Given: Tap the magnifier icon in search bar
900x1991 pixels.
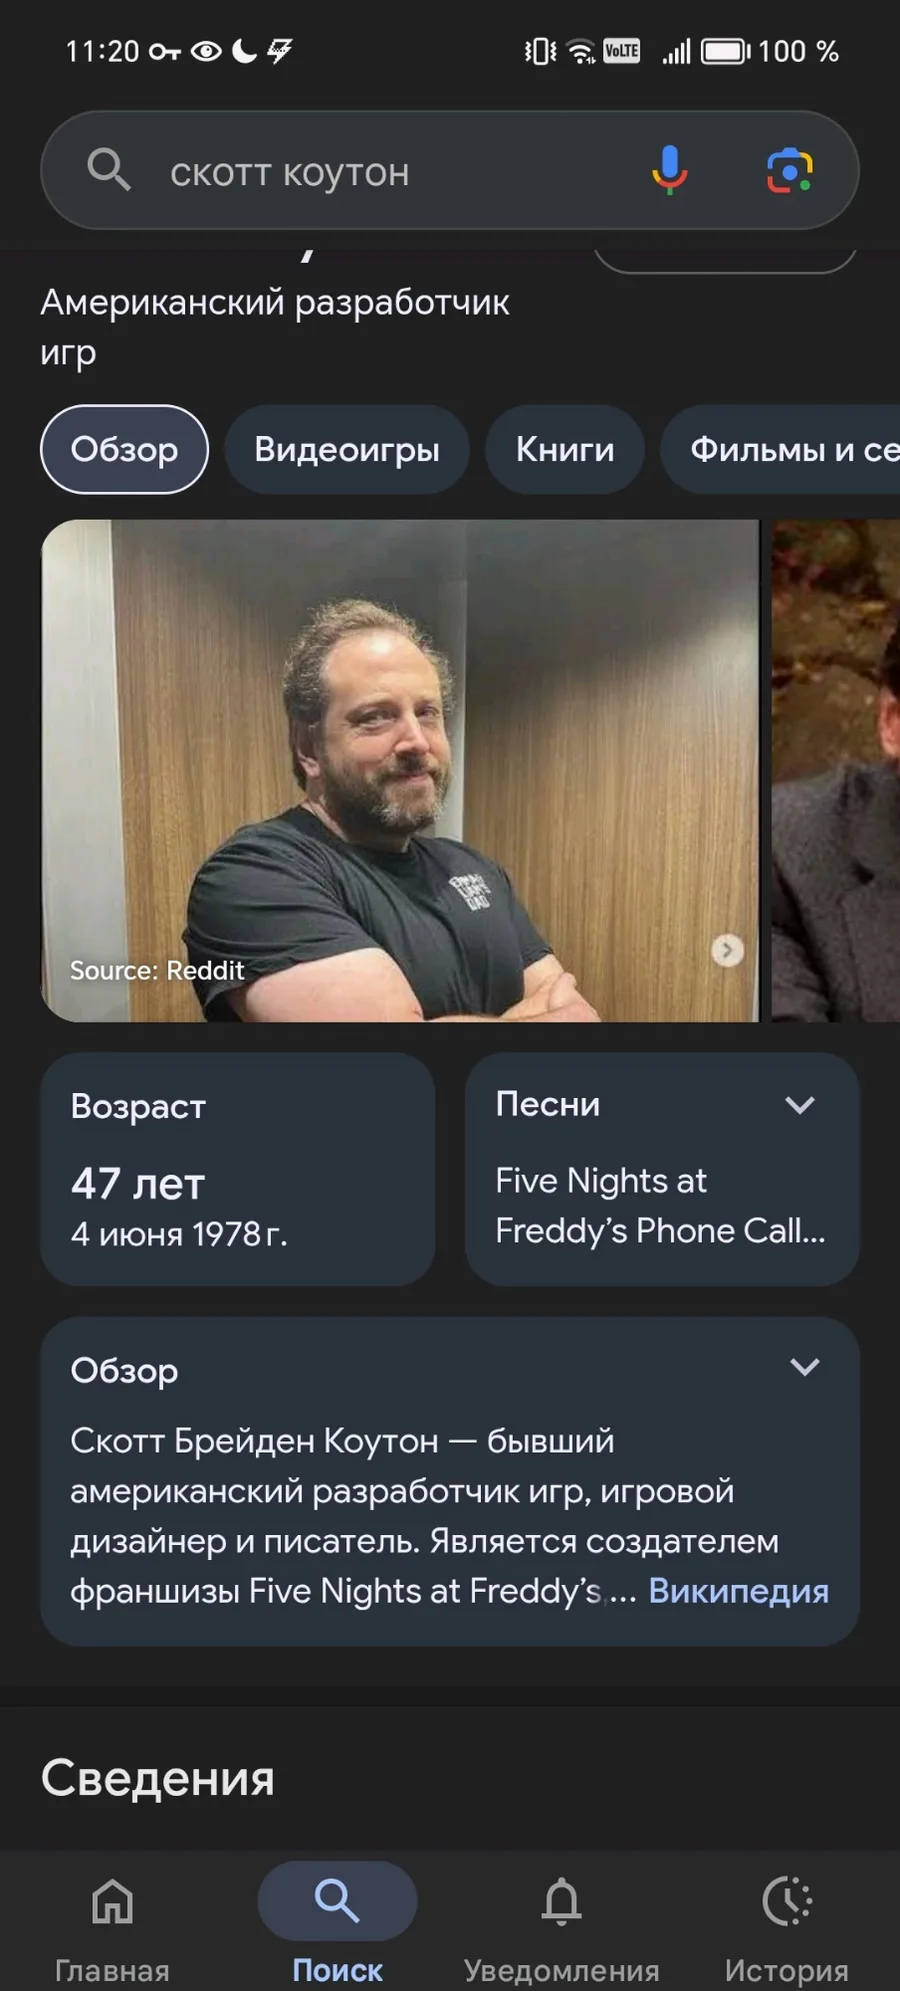Looking at the screenshot, I should (x=108, y=170).
